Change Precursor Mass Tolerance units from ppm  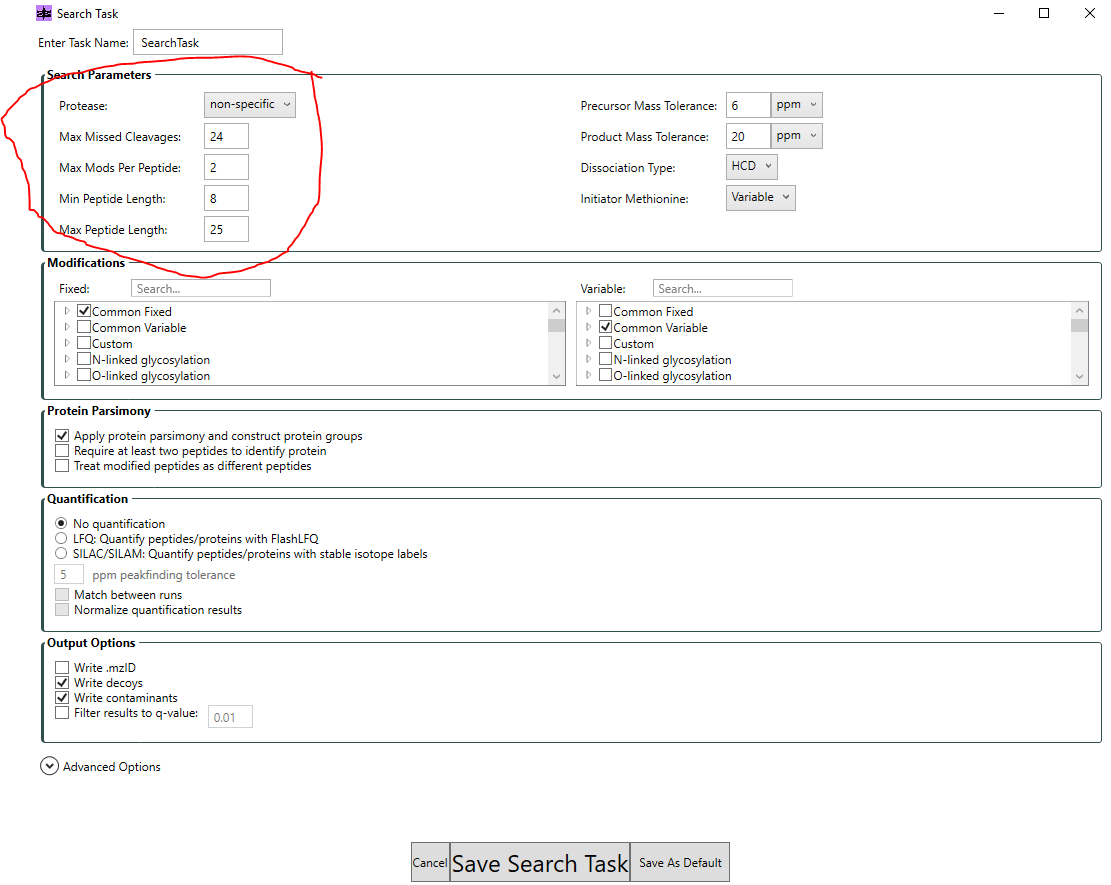(795, 104)
